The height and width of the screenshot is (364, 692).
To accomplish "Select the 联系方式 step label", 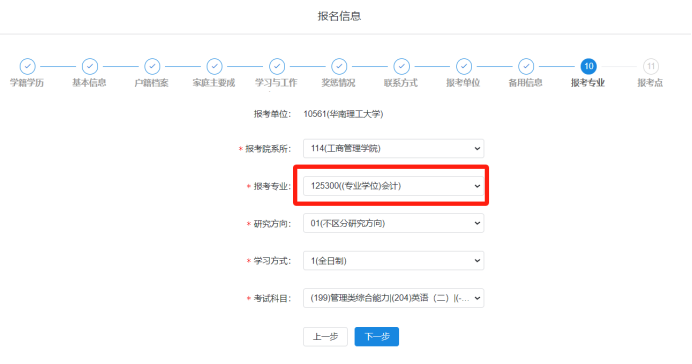I will click(401, 83).
